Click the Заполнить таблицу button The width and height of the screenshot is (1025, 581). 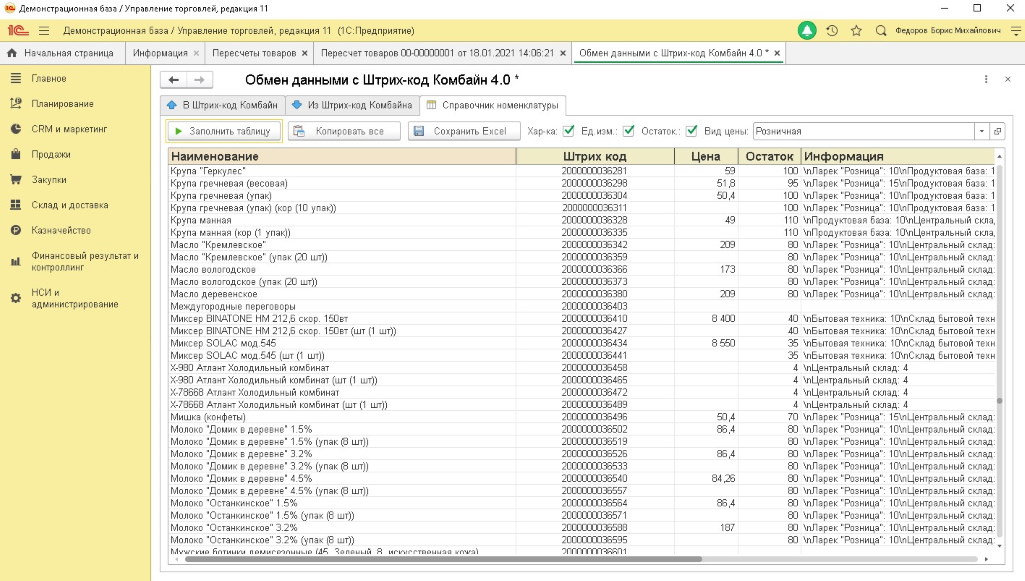tap(224, 131)
